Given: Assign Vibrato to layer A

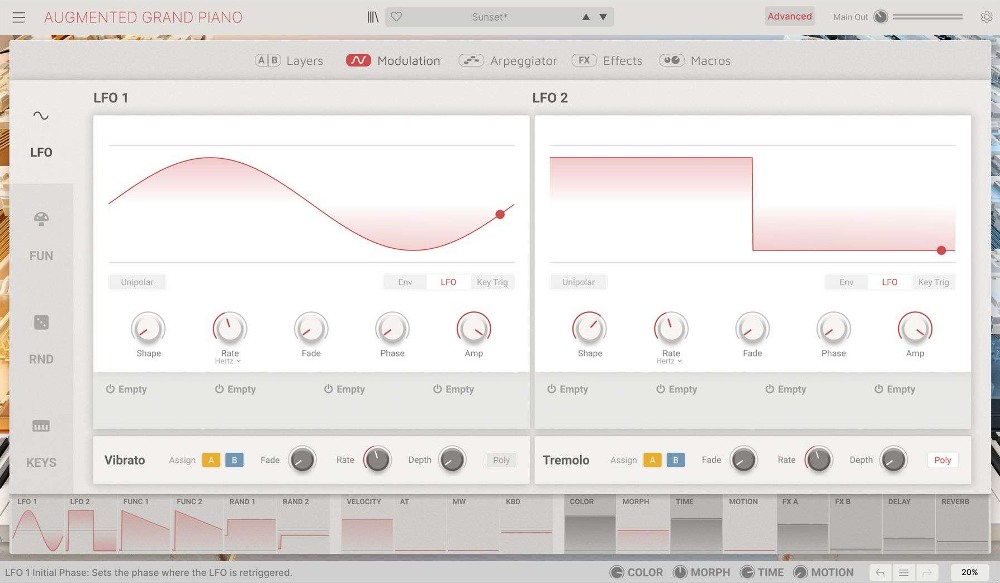Looking at the screenshot, I should point(210,460).
